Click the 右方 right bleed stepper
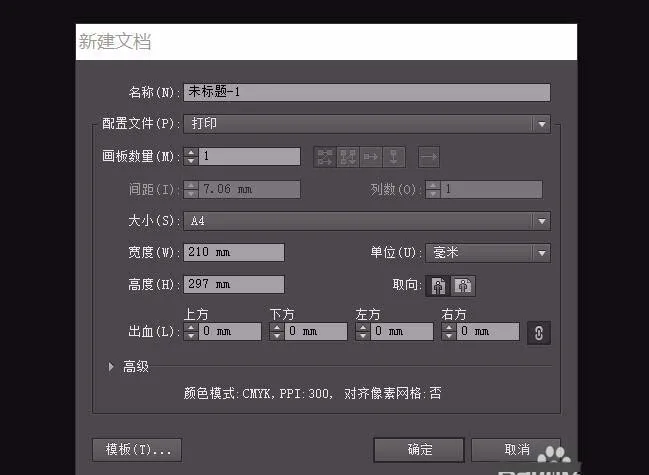This screenshot has width=649, height=475. (x=449, y=331)
